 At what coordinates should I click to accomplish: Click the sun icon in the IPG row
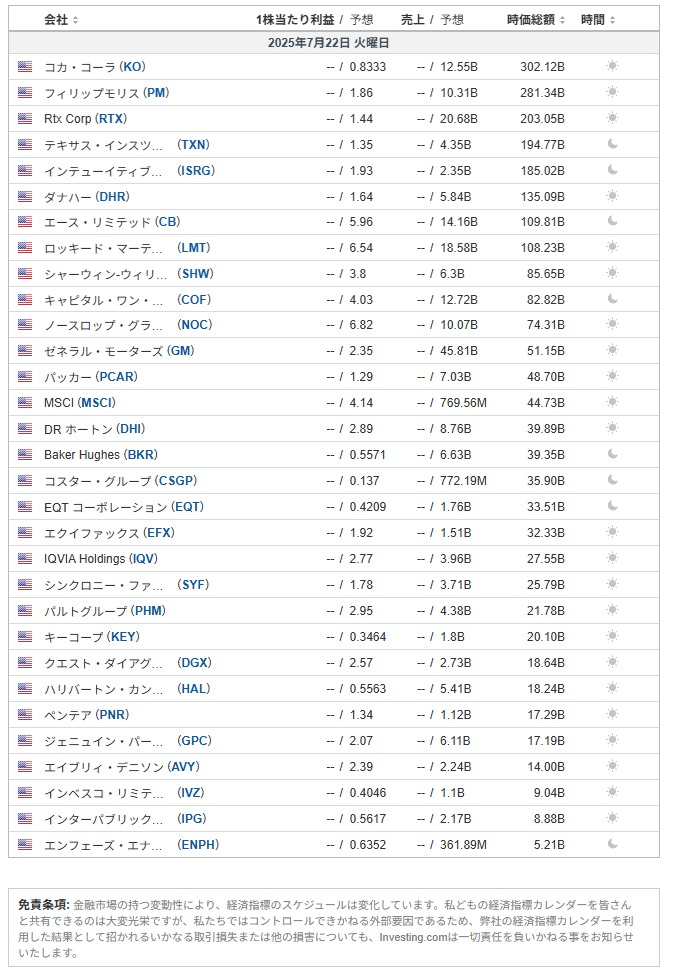click(612, 818)
